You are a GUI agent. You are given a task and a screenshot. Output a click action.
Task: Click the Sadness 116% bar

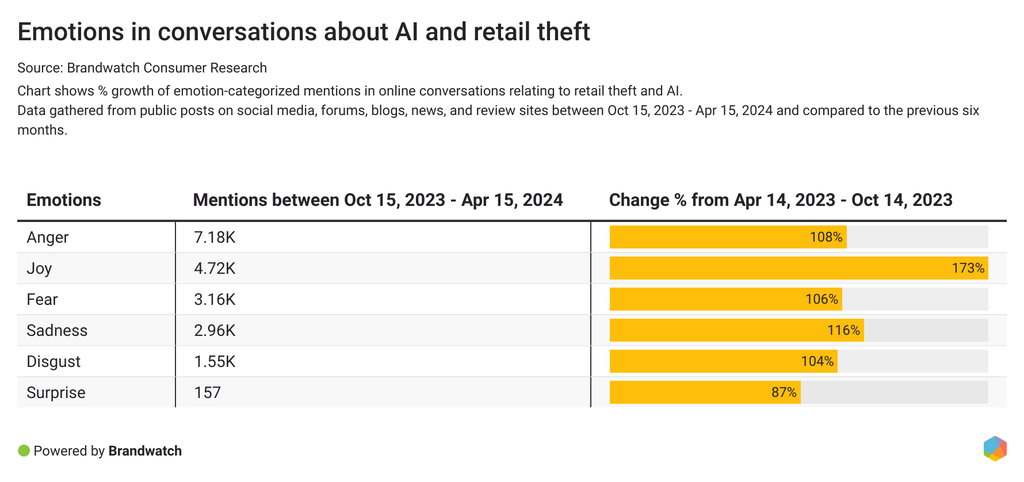pos(736,331)
